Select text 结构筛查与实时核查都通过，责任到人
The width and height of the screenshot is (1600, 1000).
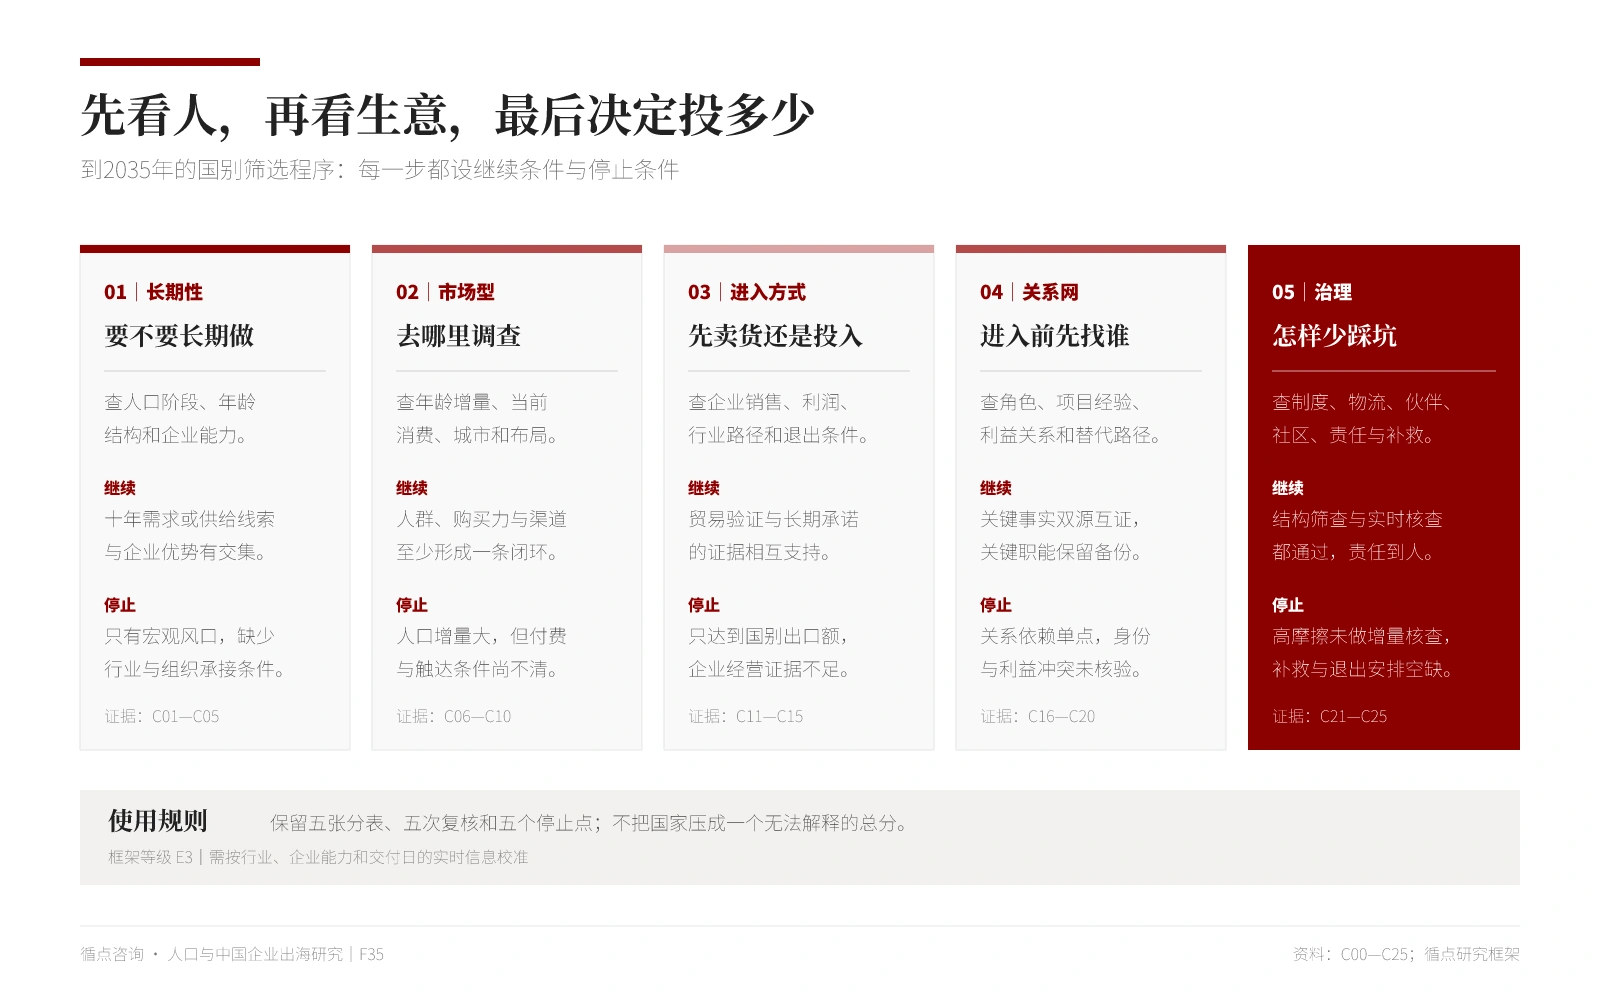point(1357,535)
